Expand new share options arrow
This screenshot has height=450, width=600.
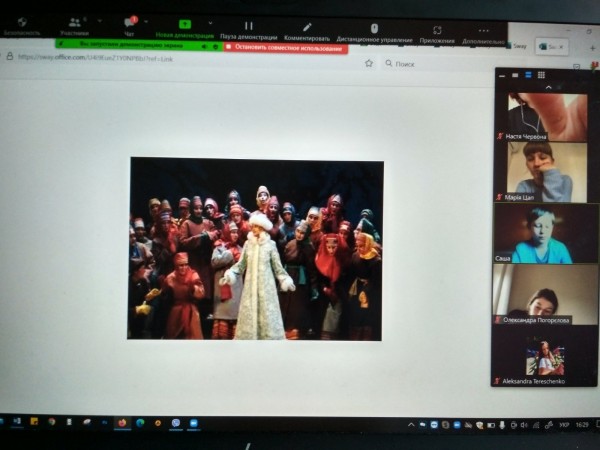(x=210, y=23)
